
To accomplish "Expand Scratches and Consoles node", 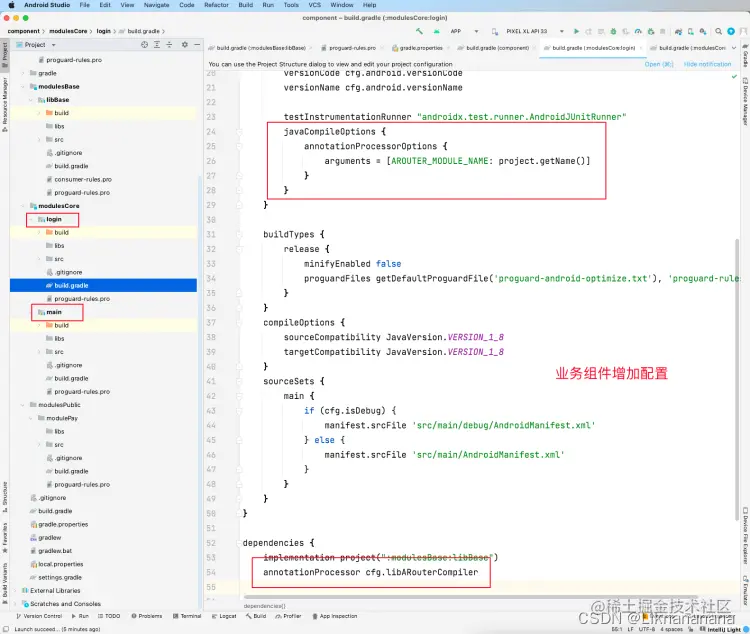I will tap(15, 604).
